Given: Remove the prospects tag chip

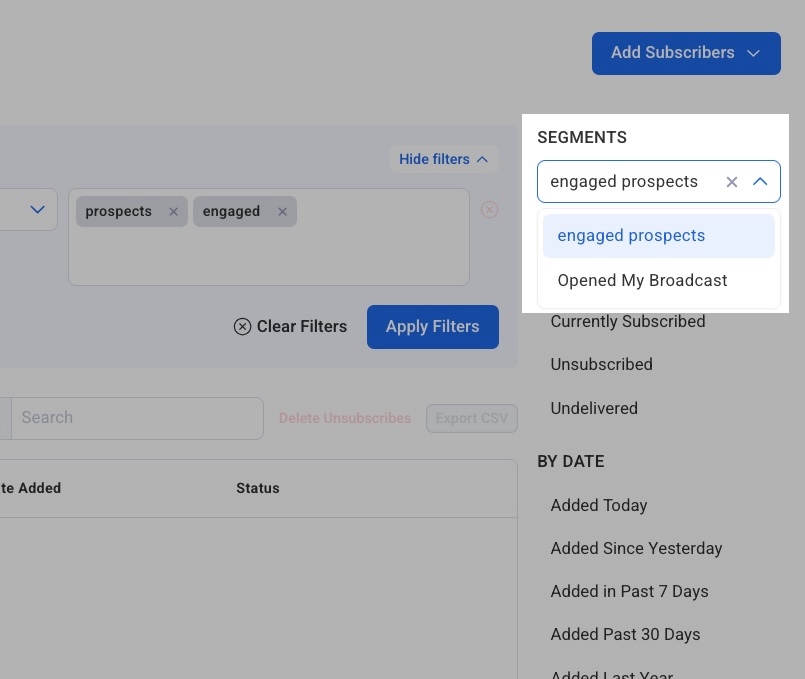Looking at the screenshot, I should (x=173, y=212).
